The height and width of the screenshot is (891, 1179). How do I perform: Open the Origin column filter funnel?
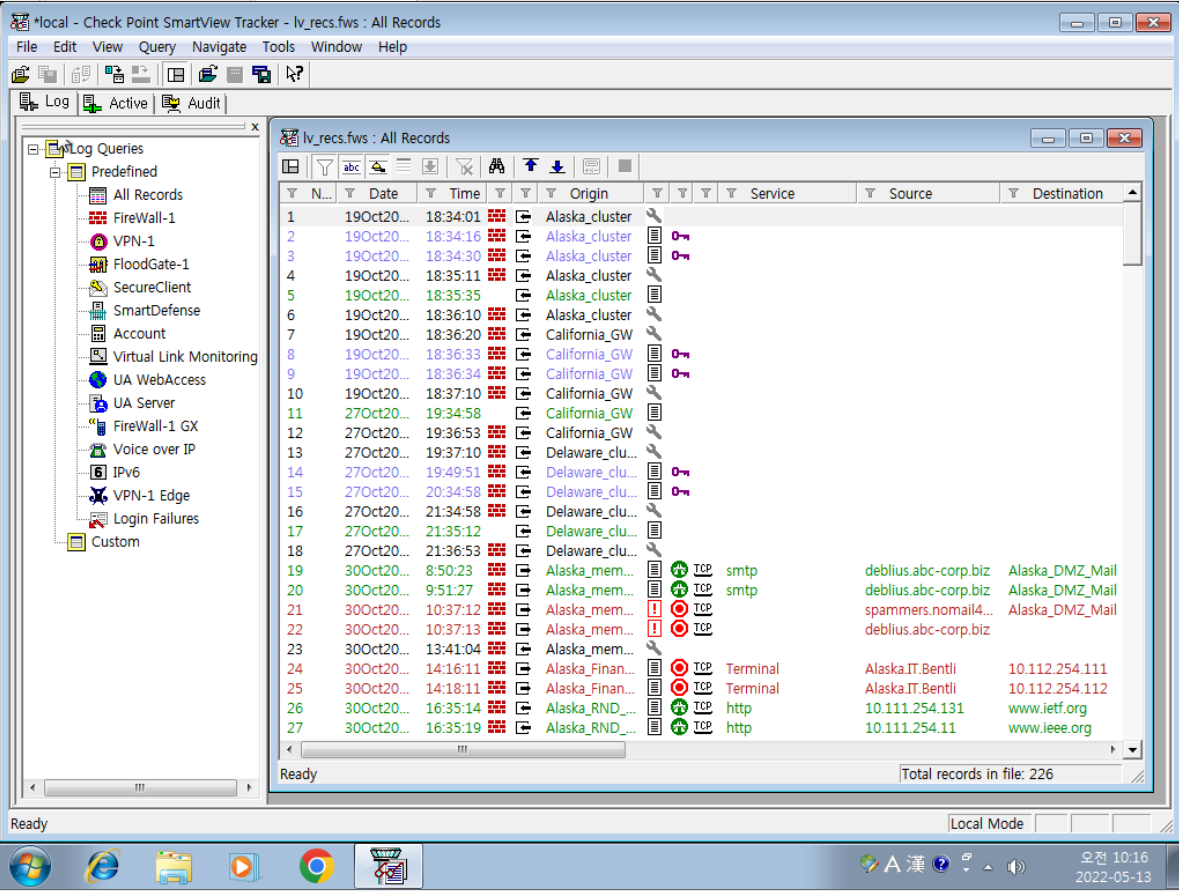550,193
